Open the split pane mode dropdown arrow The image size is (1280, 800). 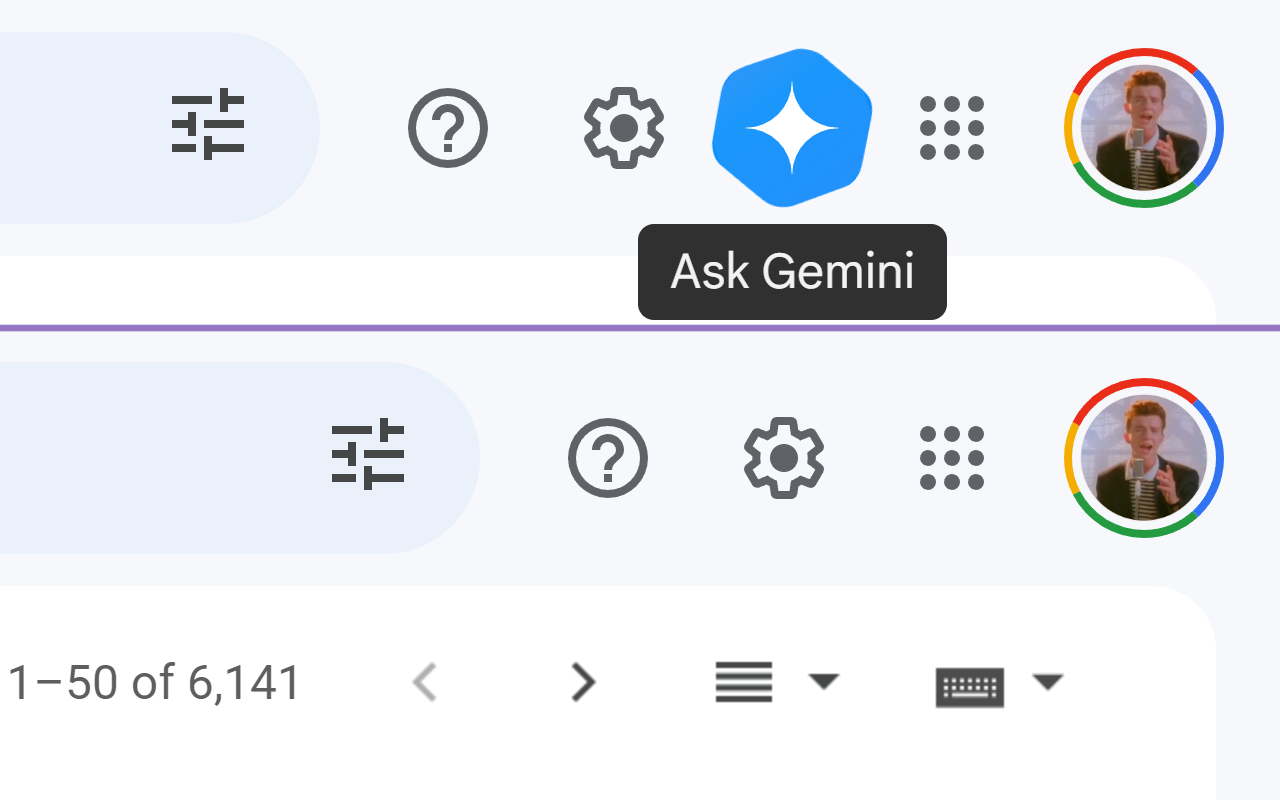tap(824, 683)
